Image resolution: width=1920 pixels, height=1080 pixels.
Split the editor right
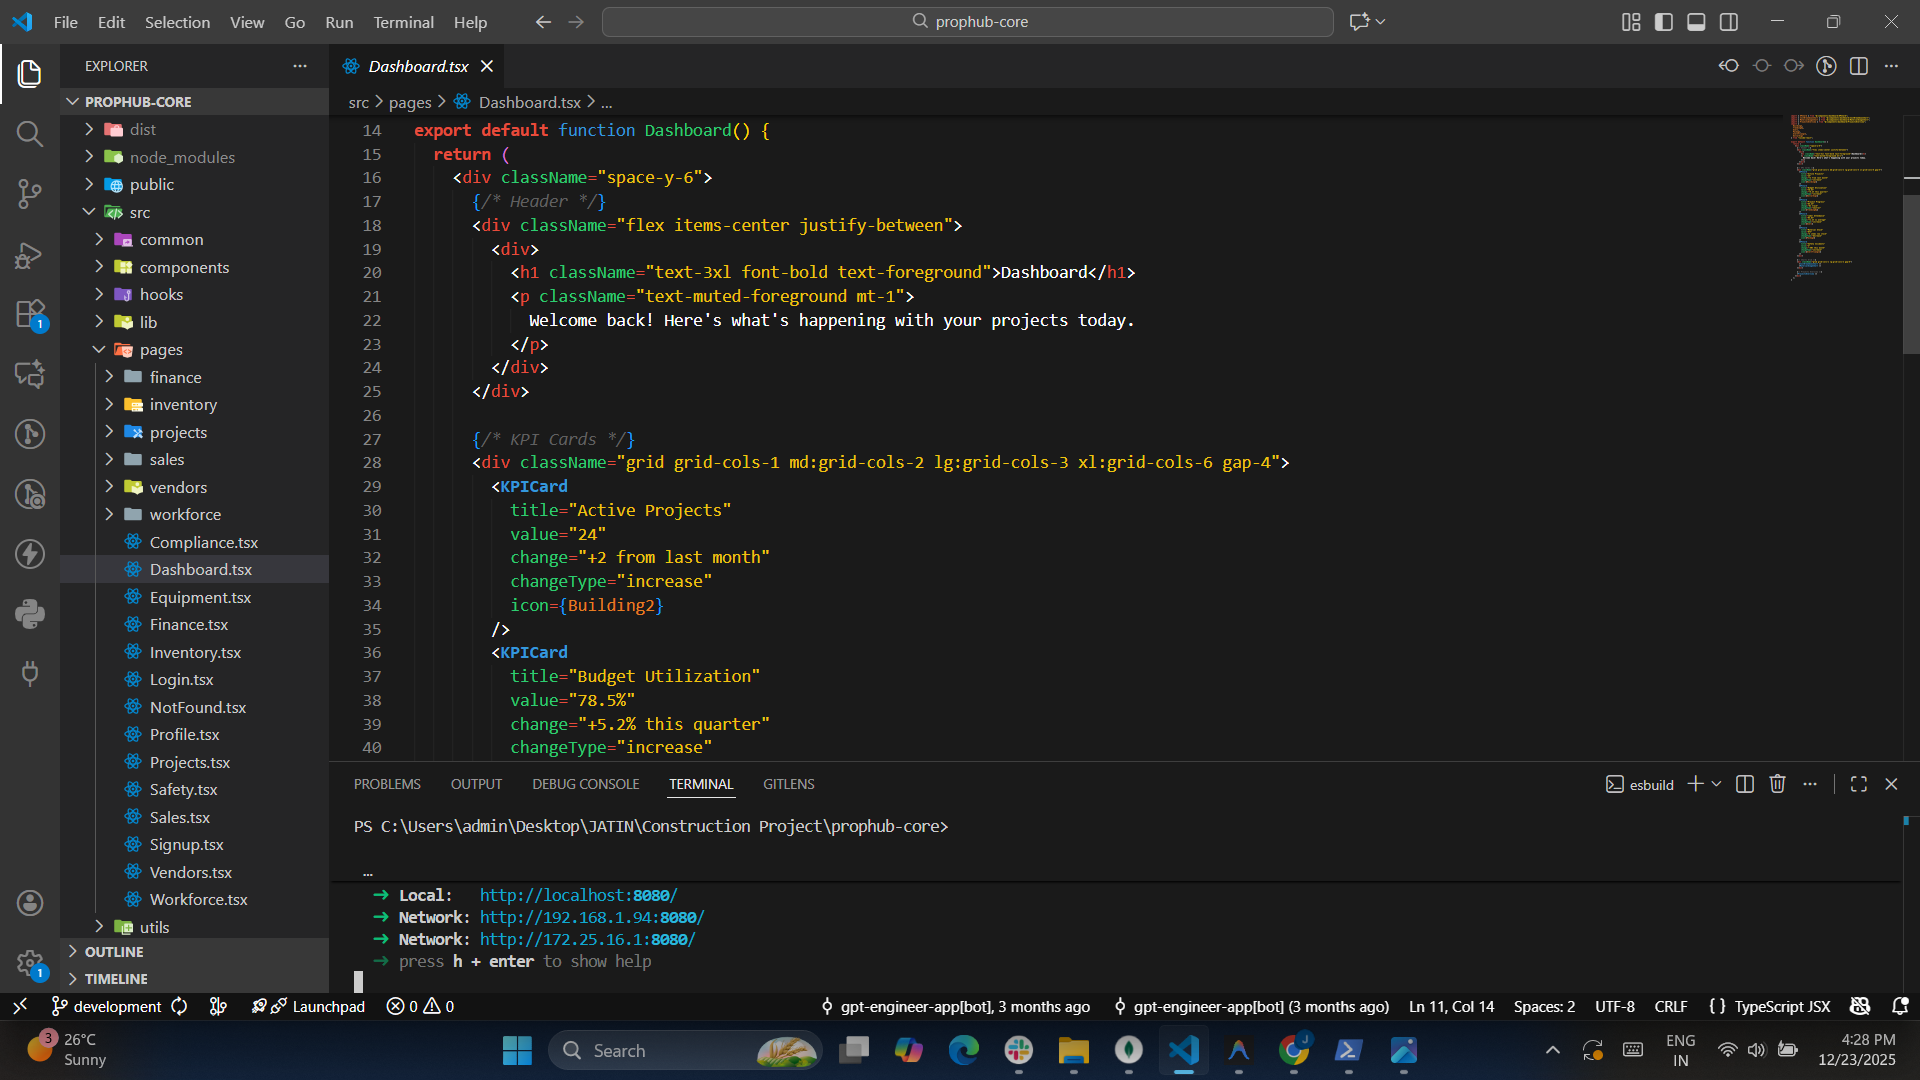pos(1859,66)
